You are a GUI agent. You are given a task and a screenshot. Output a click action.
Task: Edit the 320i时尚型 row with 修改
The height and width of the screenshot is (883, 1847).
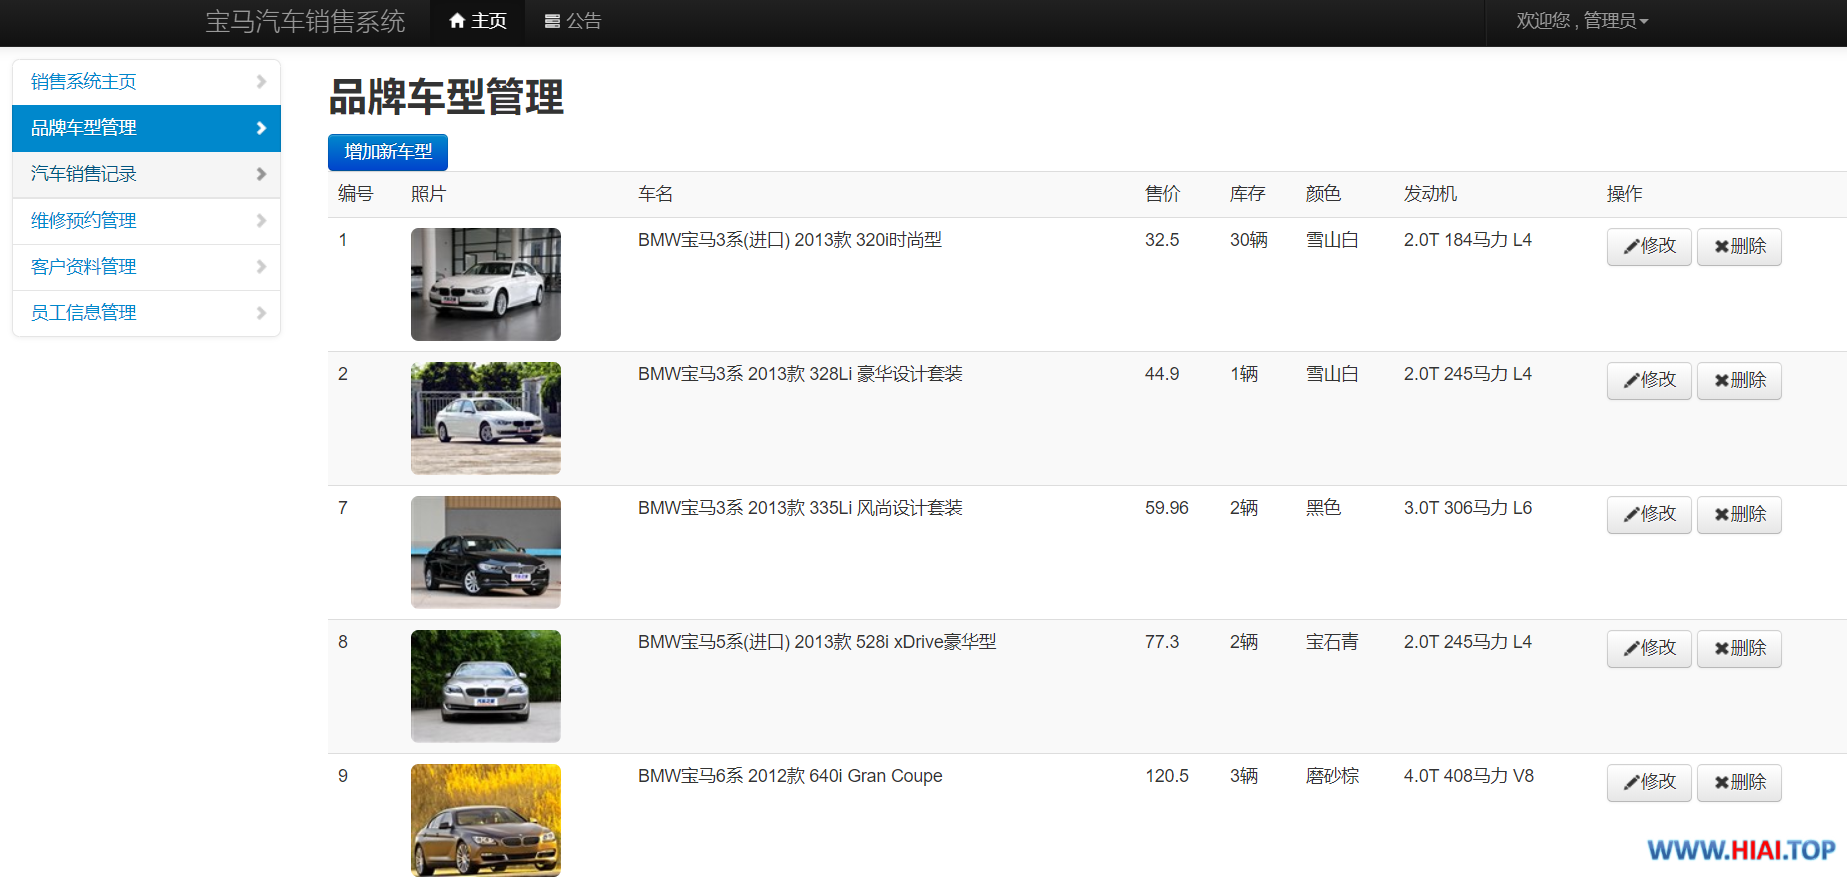[1649, 246]
